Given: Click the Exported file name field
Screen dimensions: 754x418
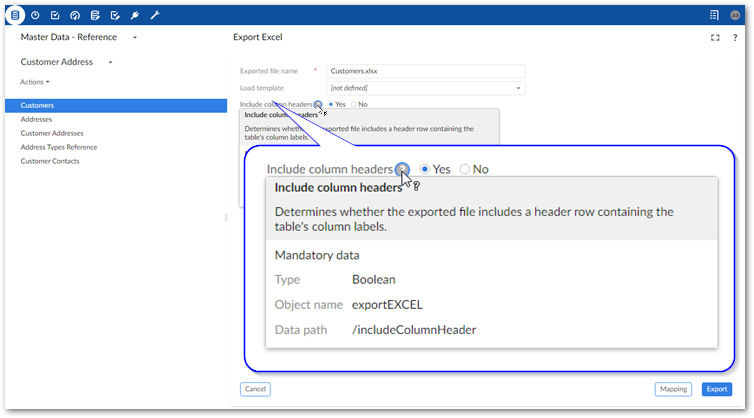Looking at the screenshot, I should (426, 71).
